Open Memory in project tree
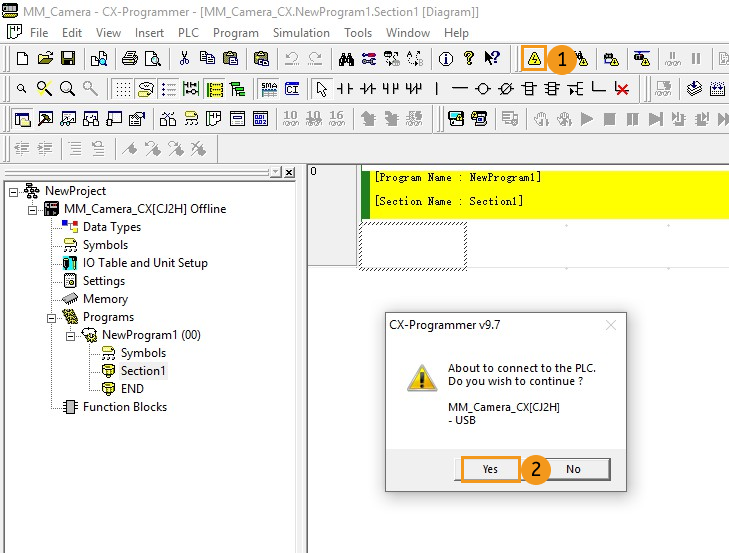This screenshot has height=553, width=729. click(x=105, y=299)
